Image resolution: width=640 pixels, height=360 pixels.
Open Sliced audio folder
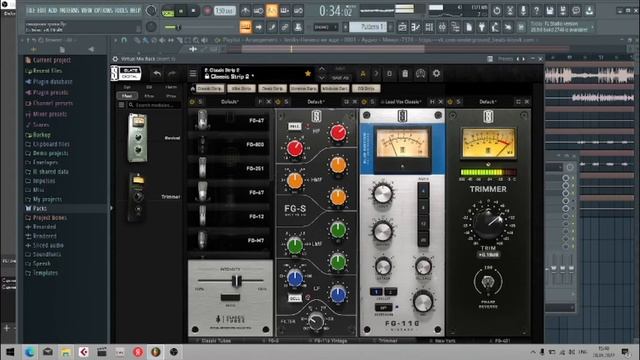48,245
